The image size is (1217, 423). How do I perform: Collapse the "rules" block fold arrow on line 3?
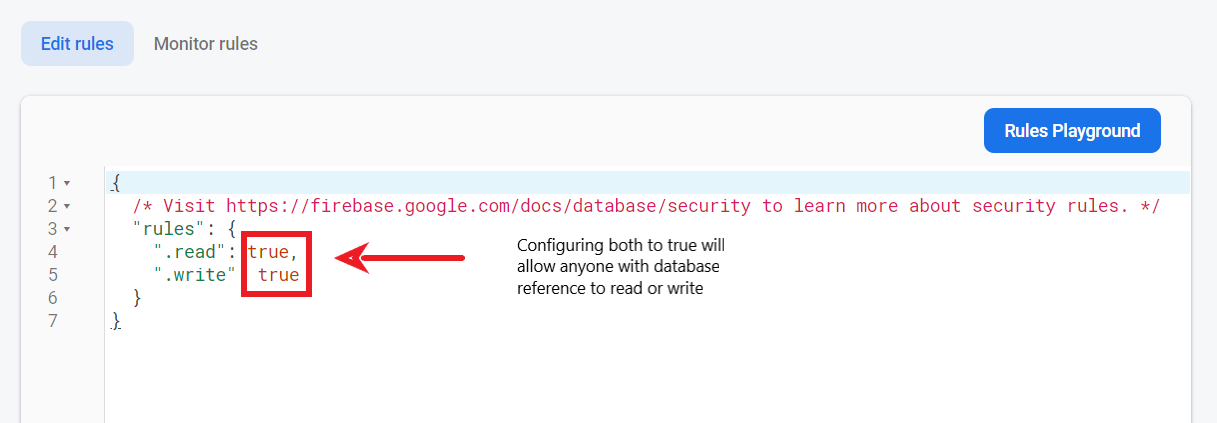click(x=67, y=229)
